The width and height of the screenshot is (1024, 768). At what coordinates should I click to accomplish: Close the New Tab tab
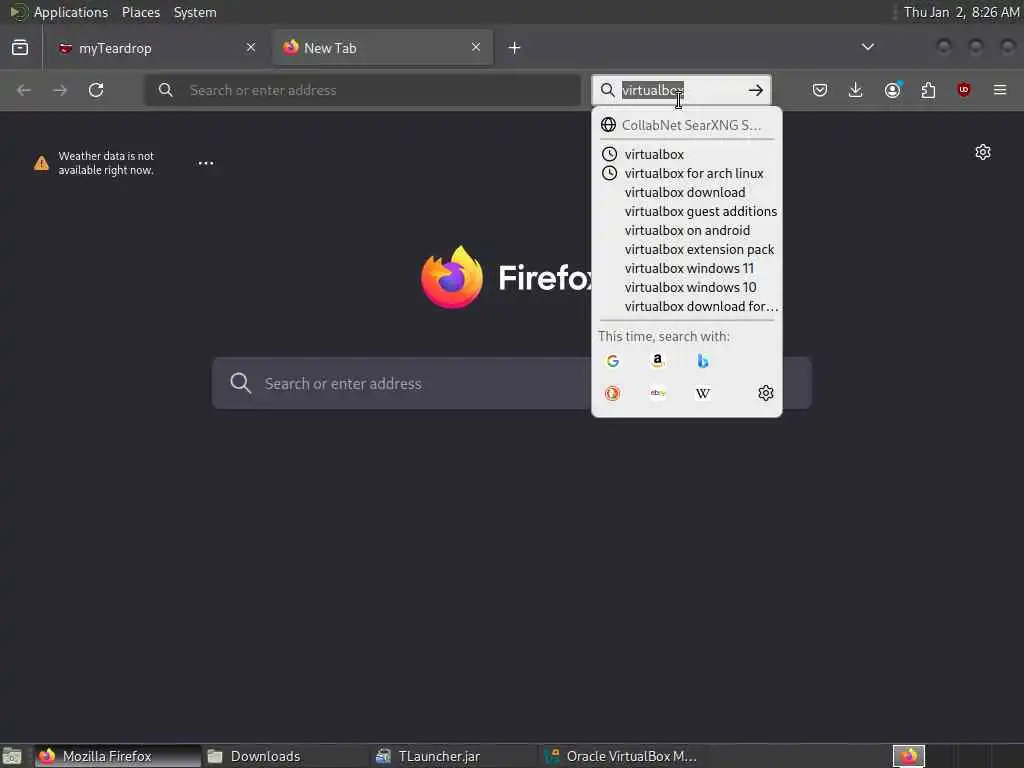tap(476, 47)
